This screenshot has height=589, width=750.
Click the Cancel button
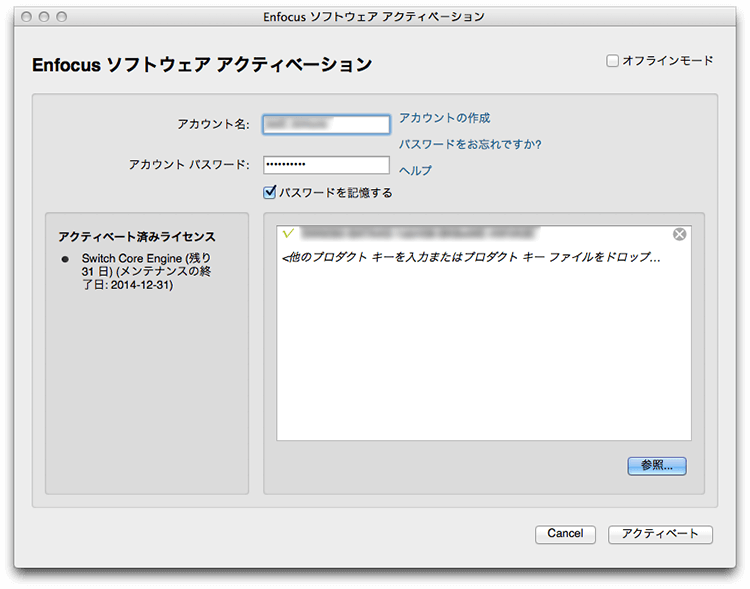(x=565, y=534)
